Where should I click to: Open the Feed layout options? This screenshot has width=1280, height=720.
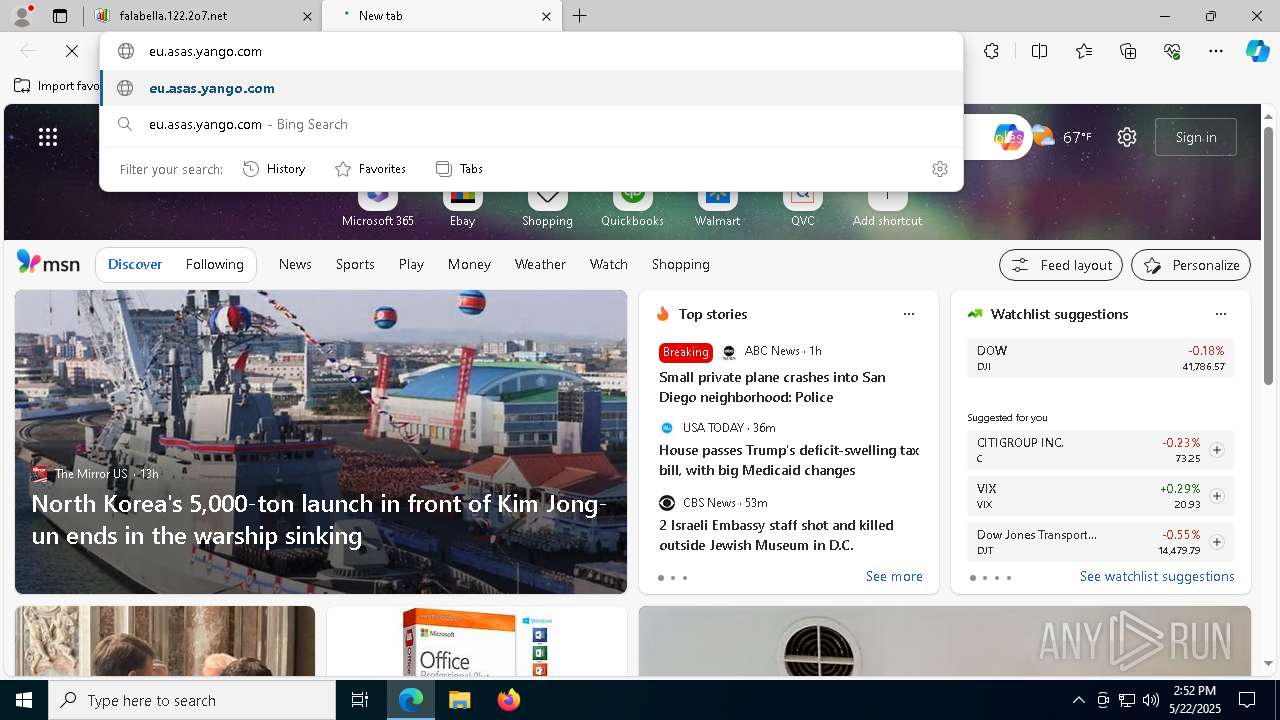tap(1061, 265)
